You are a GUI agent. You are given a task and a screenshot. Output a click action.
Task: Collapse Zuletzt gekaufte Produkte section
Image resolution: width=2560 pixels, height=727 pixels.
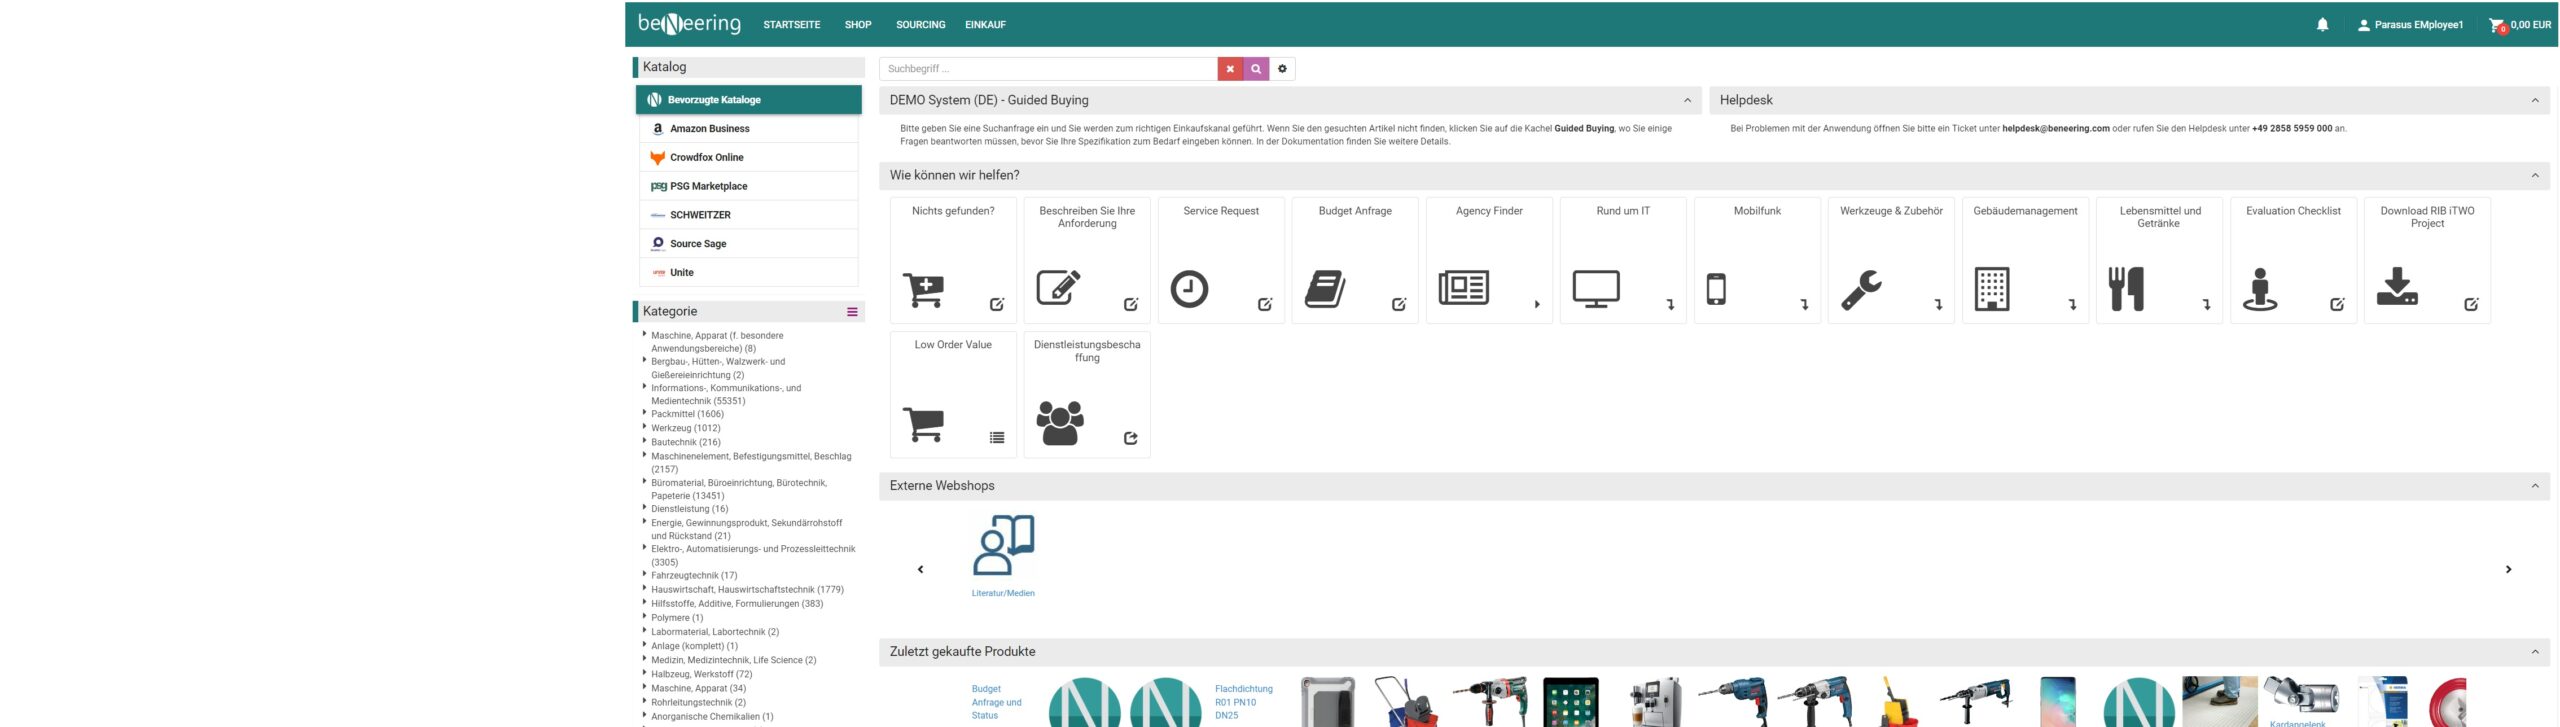click(x=2535, y=652)
